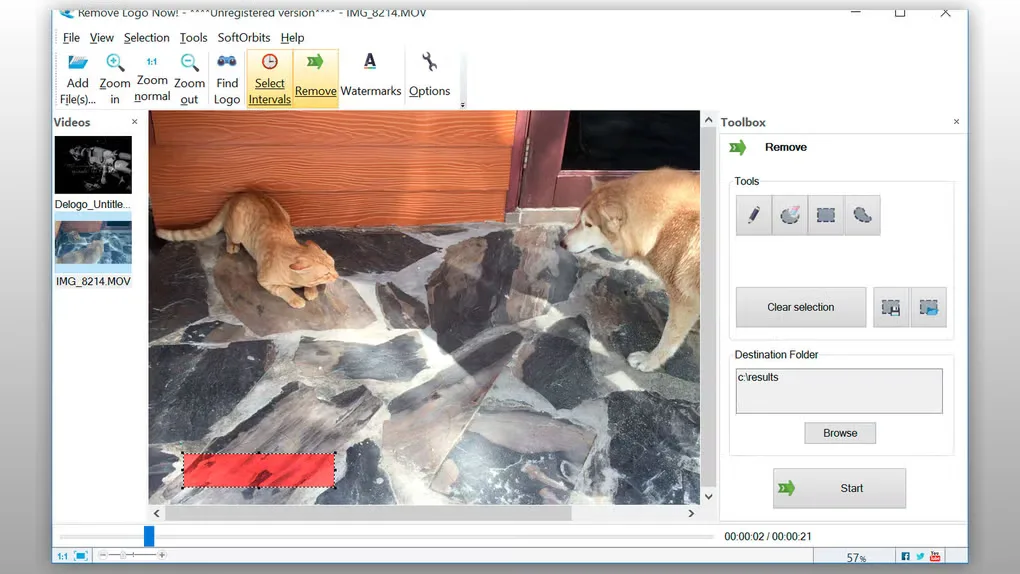Click the fit-to-window icon in status bar

81,556
